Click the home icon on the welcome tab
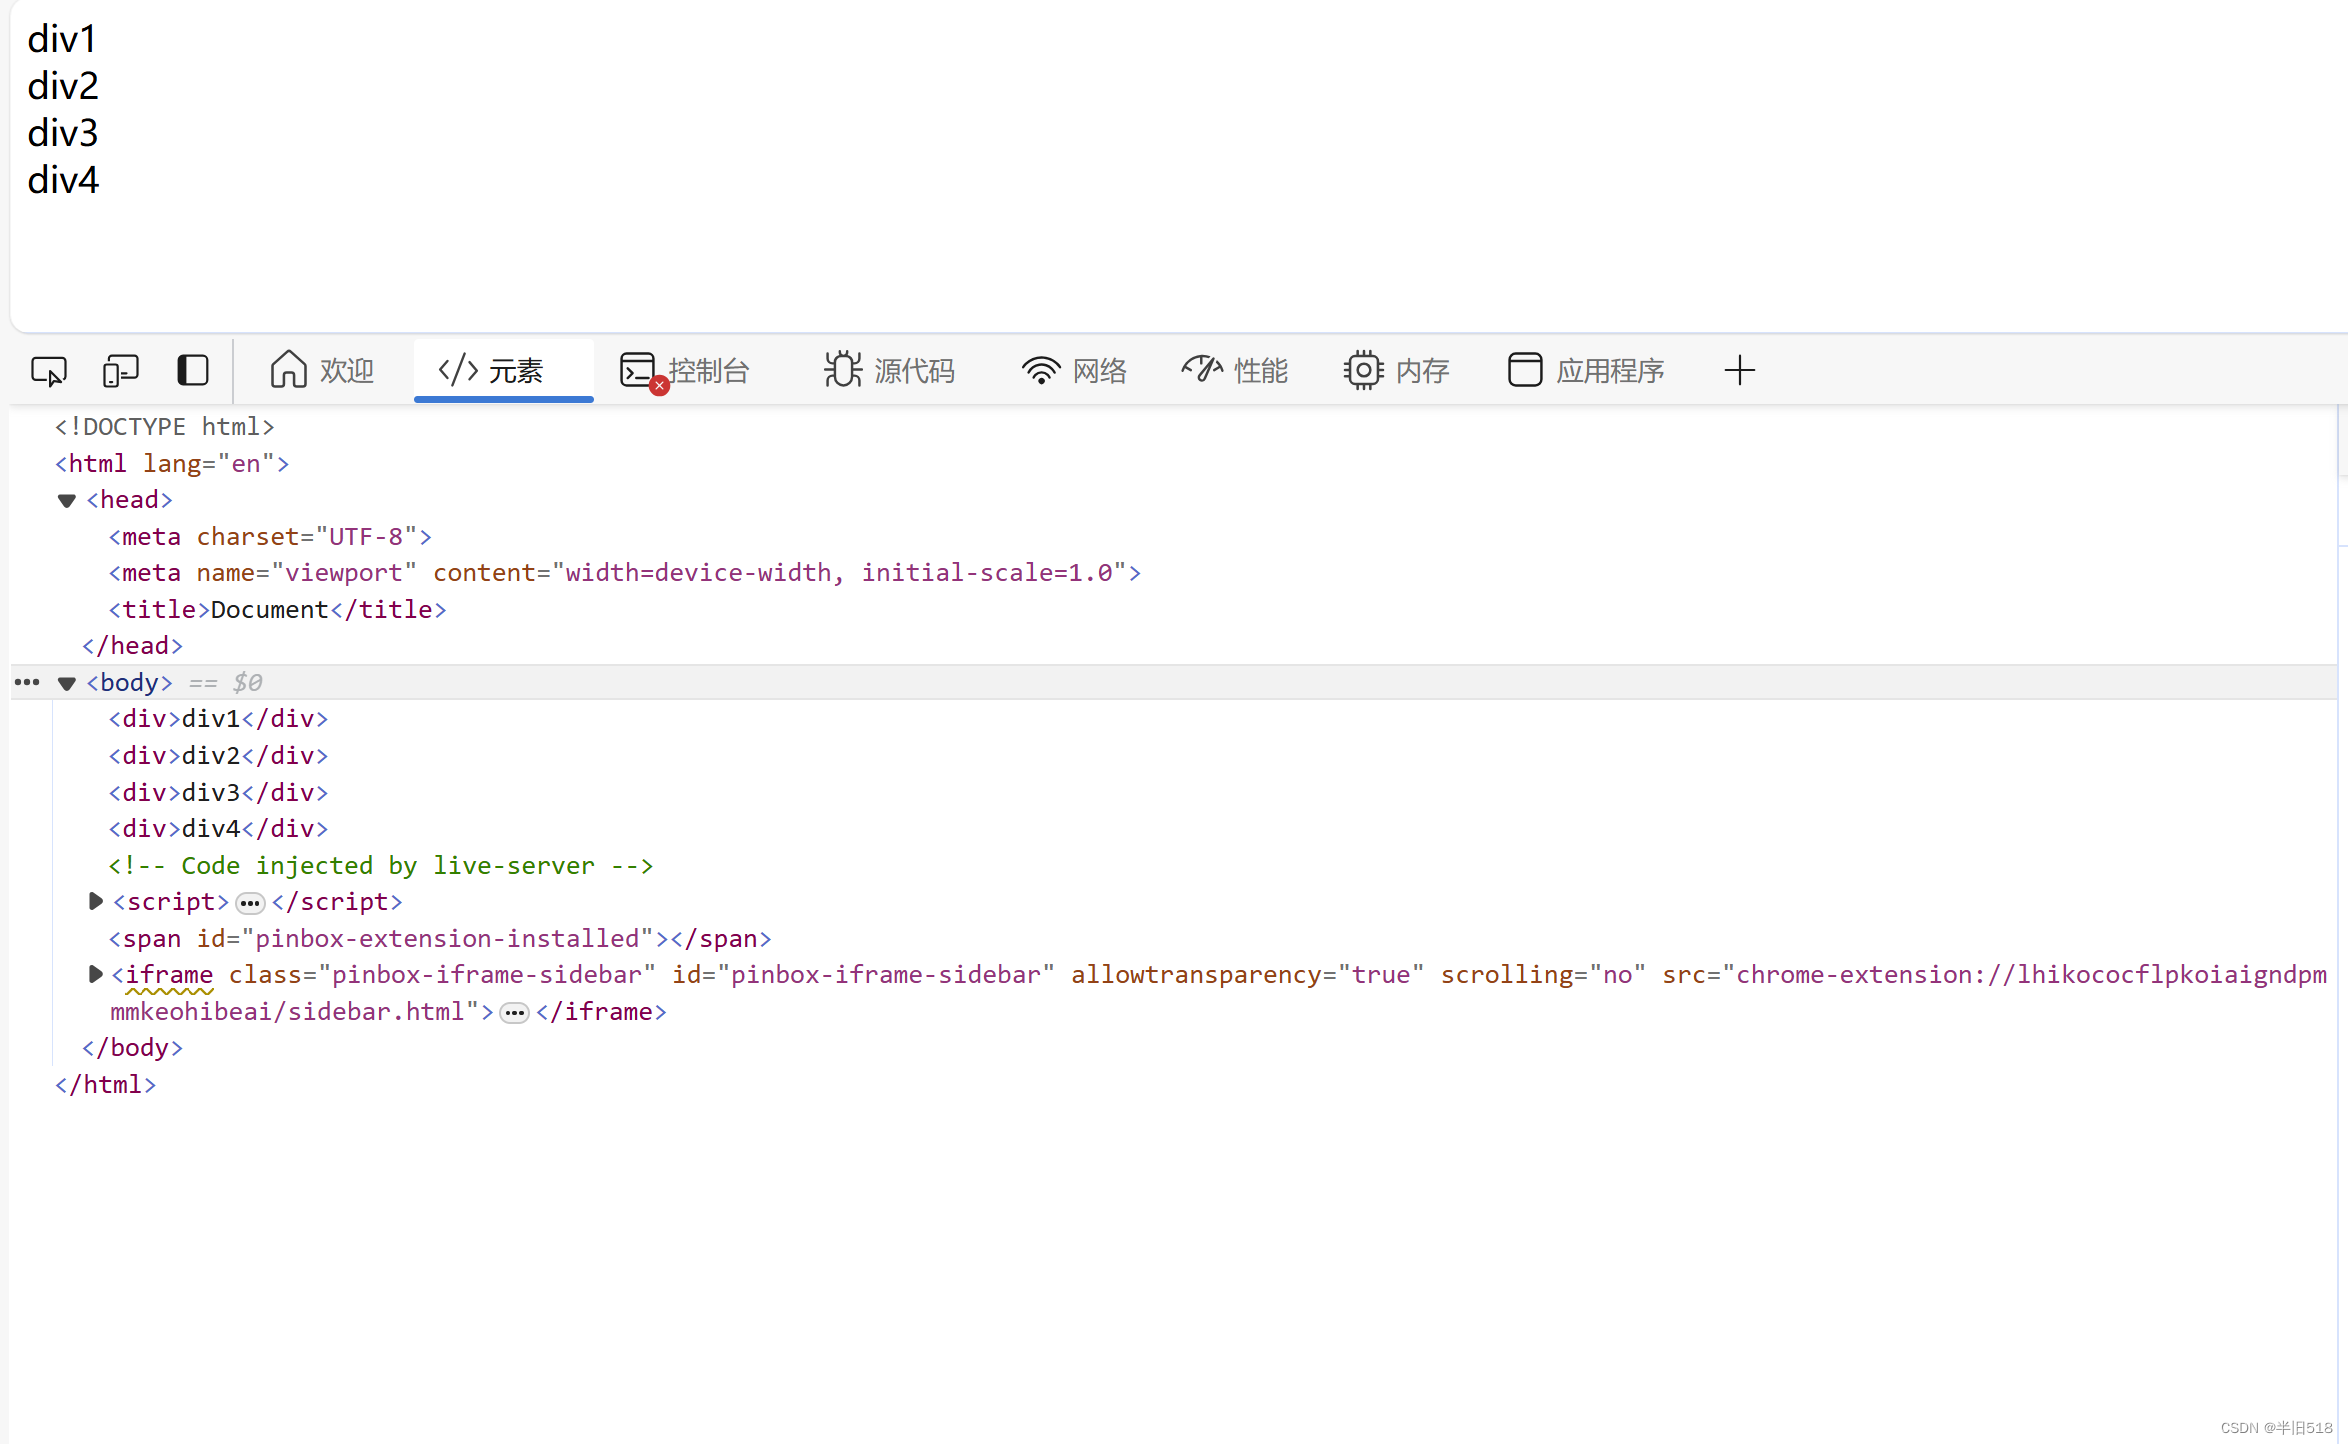 tap(288, 369)
